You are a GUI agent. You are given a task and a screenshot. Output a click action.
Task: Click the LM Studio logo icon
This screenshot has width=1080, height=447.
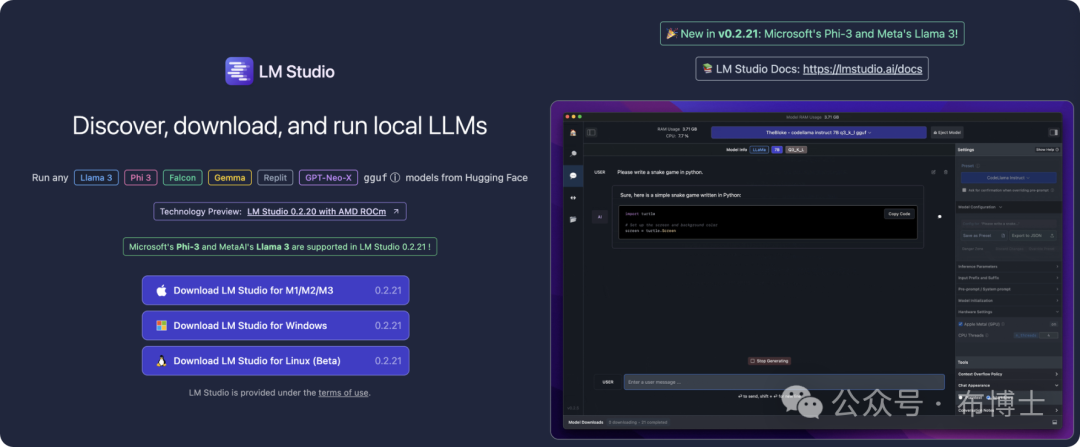(x=239, y=71)
